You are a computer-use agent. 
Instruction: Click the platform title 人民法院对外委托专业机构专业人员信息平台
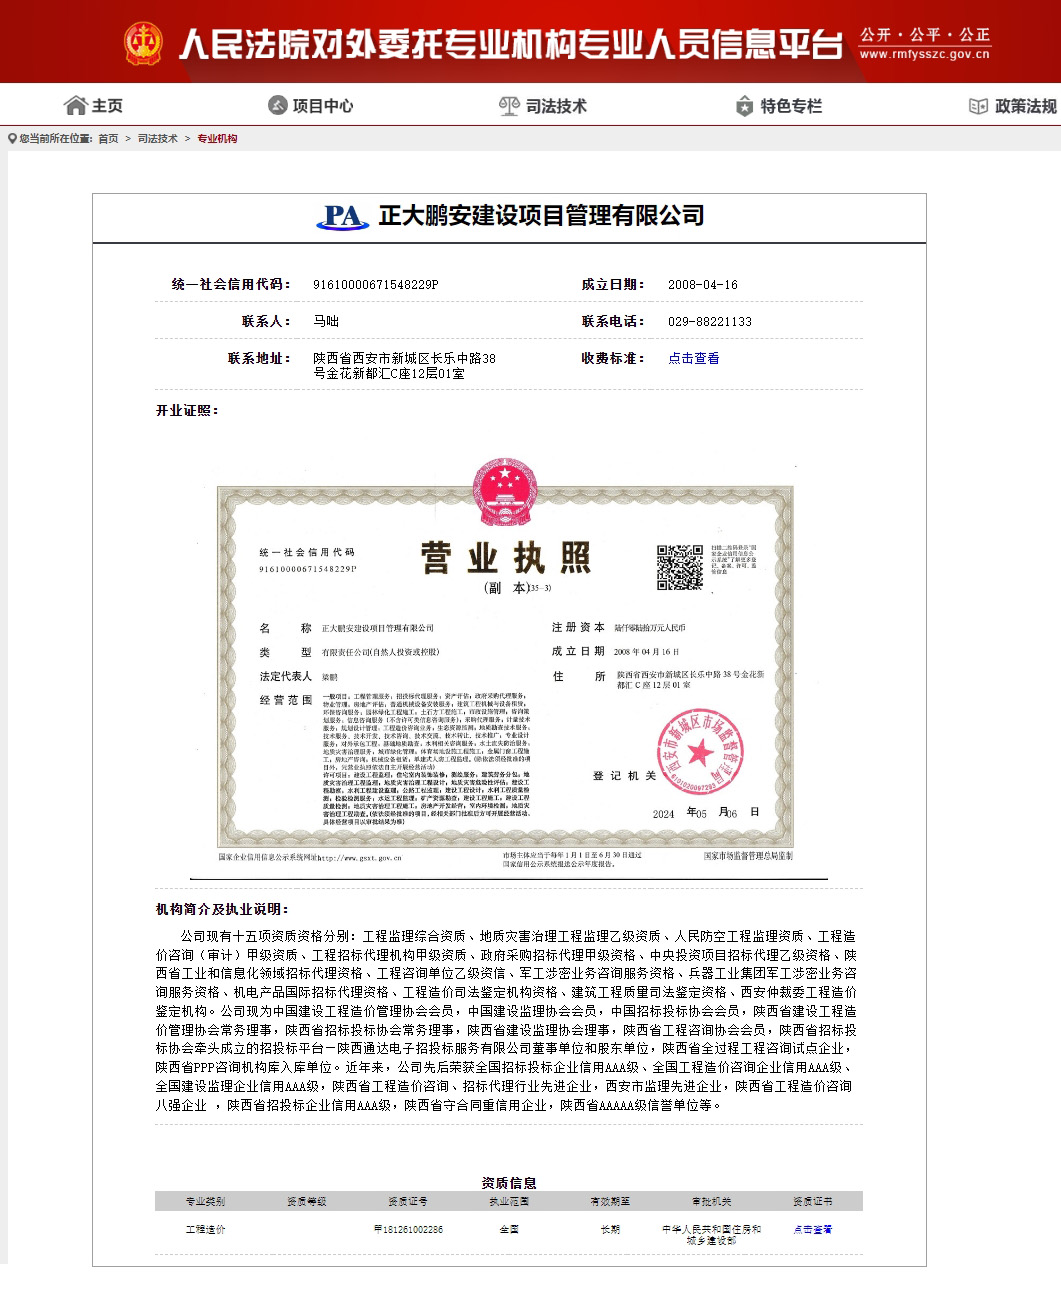click(510, 44)
